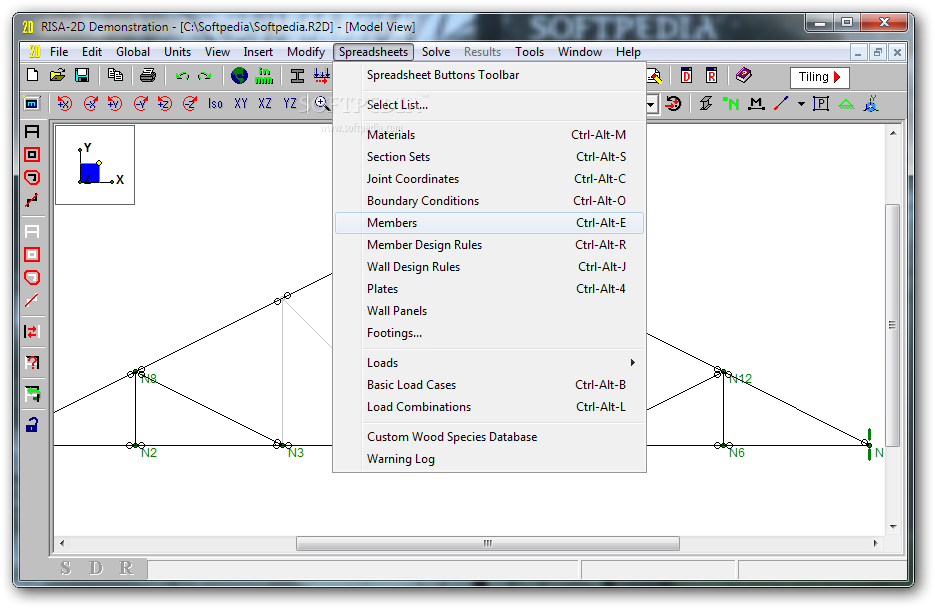This screenshot has width=935, height=608.
Task: Toggle rendered member shape display
Action: pyautogui.click(x=705, y=104)
